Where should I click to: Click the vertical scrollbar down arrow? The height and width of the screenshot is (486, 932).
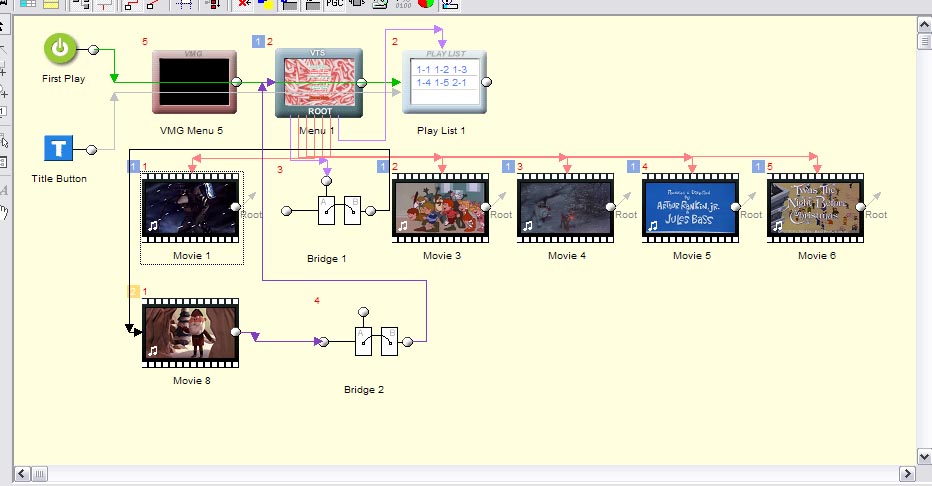(x=924, y=457)
